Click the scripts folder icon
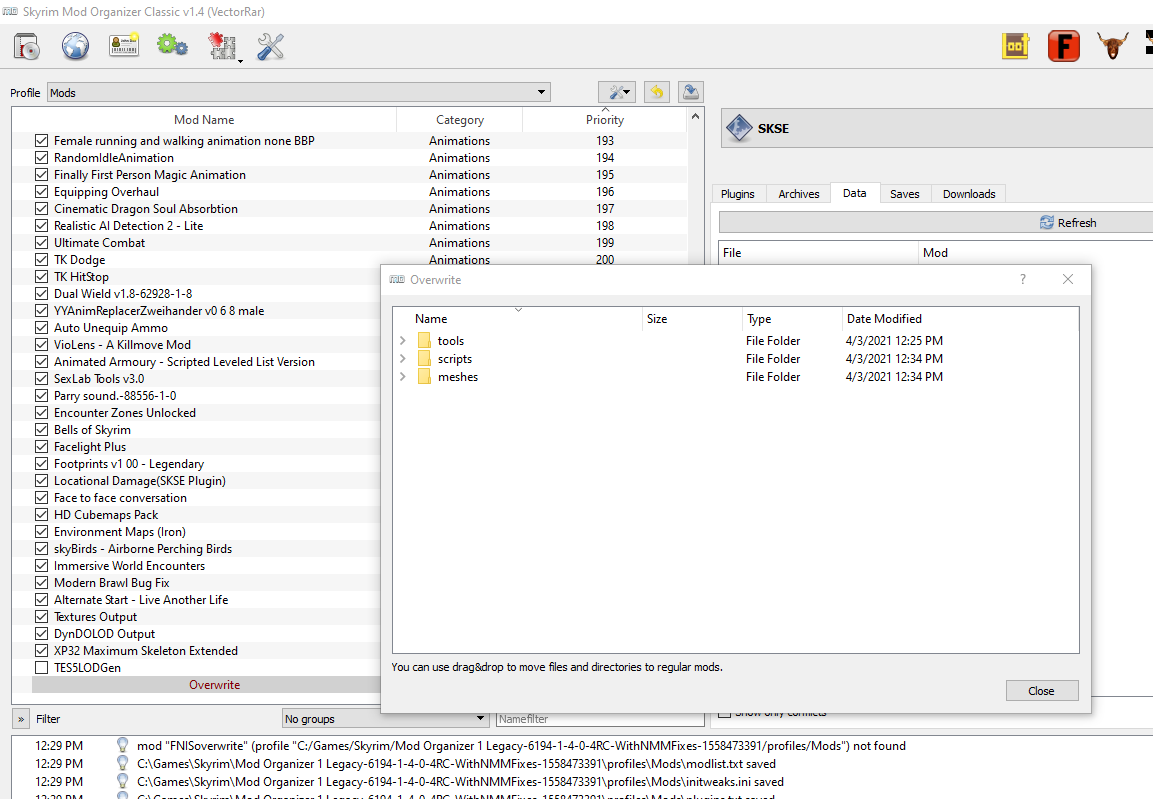1153x799 pixels. pos(424,359)
